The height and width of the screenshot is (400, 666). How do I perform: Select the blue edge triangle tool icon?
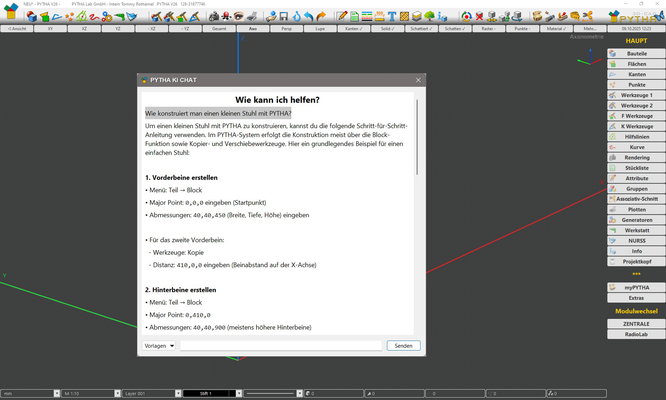(57, 17)
